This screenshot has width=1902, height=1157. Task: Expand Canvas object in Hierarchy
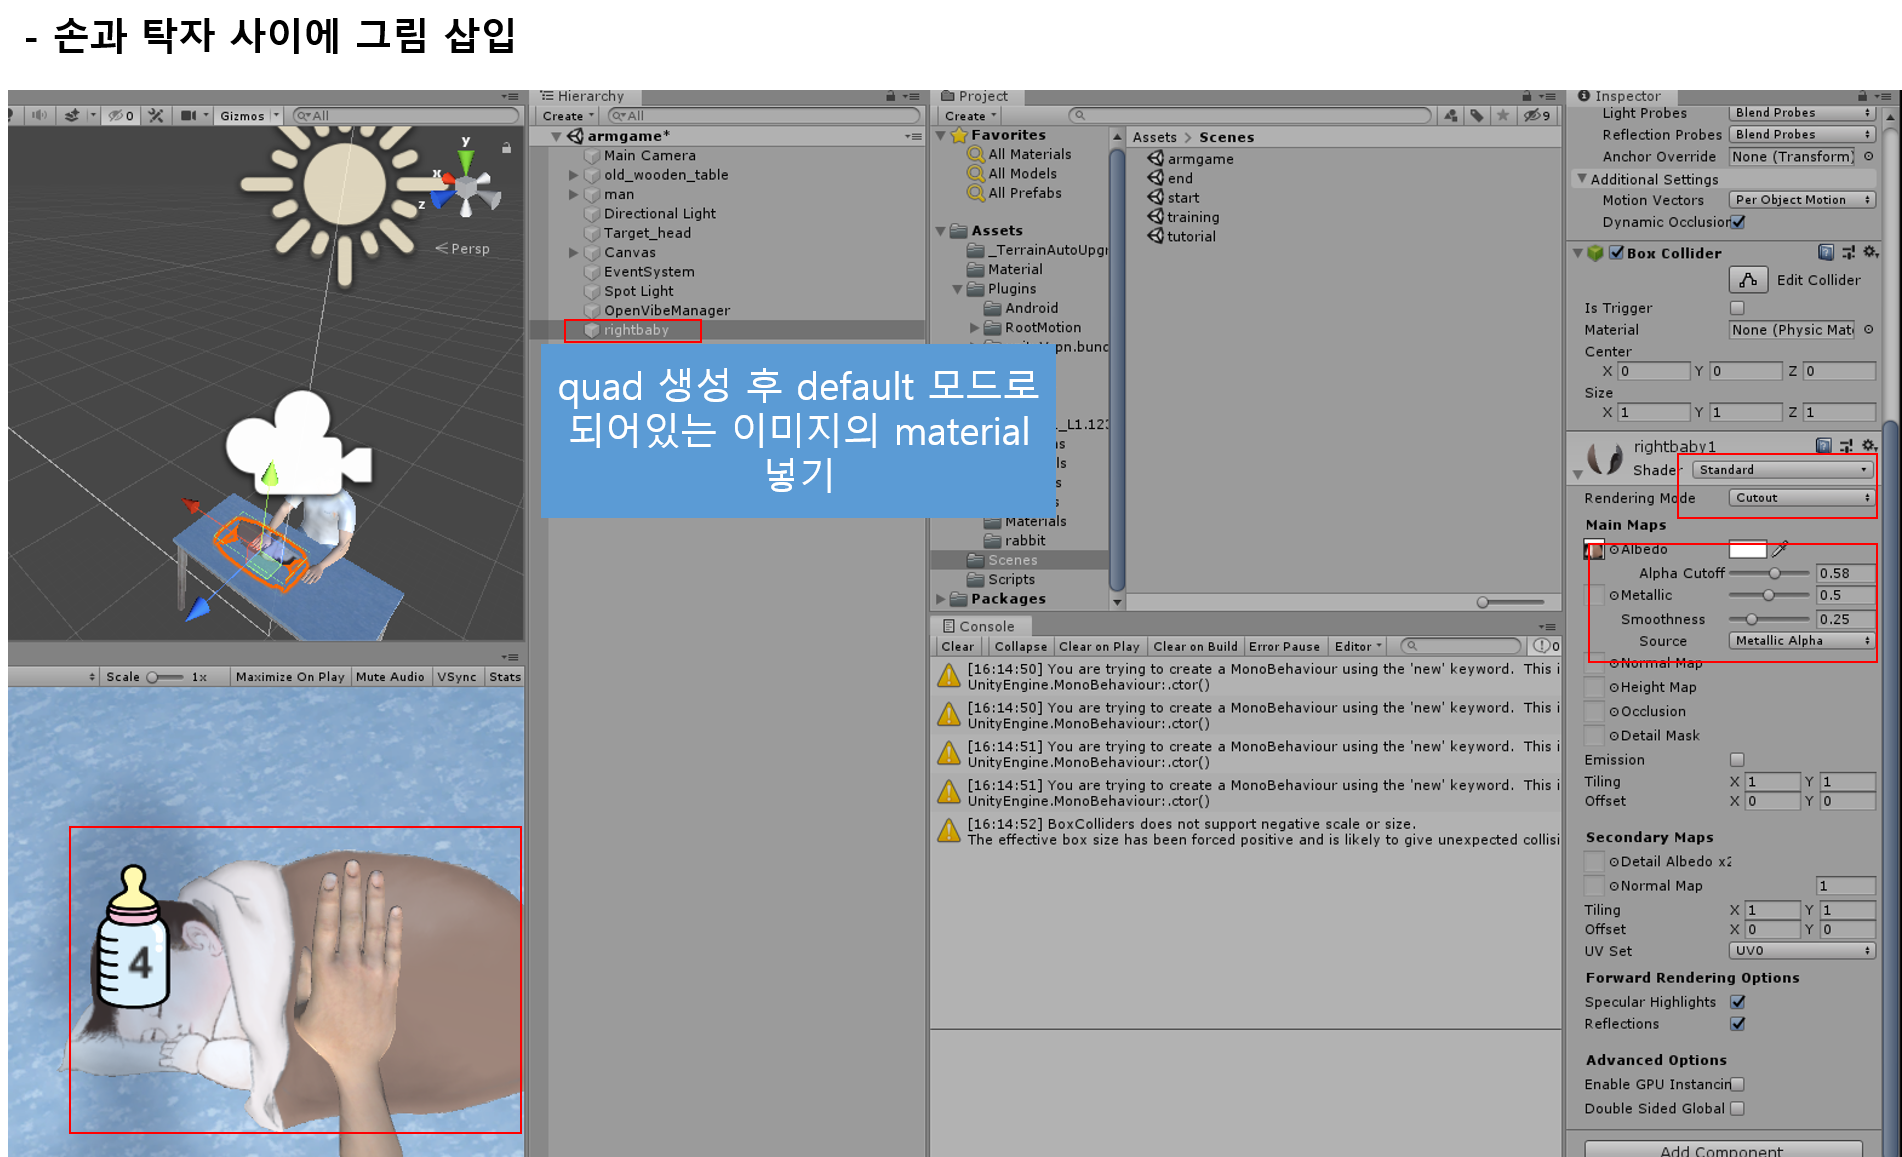pyautogui.click(x=574, y=253)
